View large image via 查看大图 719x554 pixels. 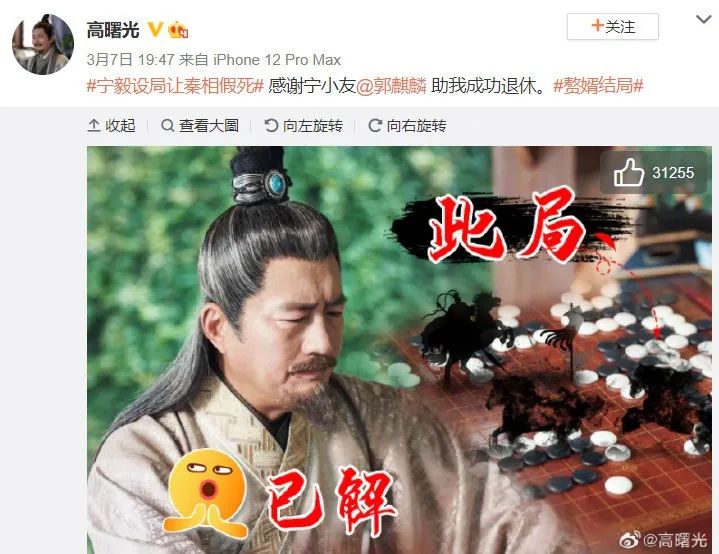pyautogui.click(x=200, y=125)
